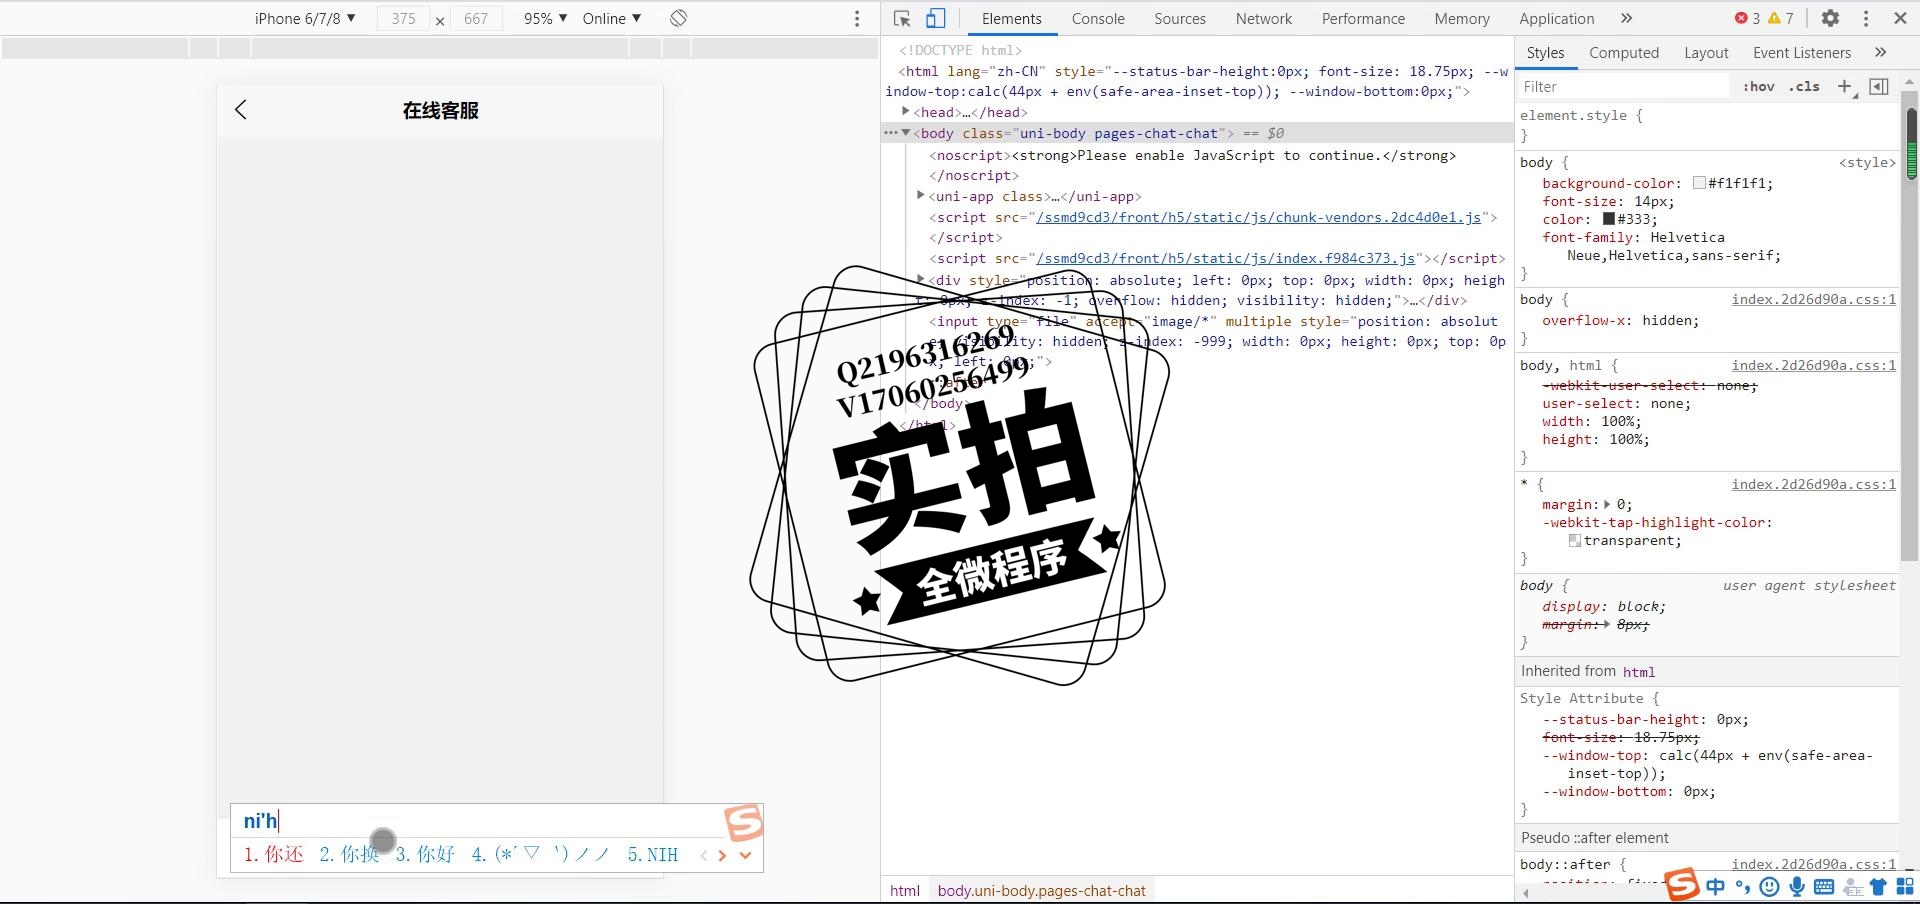Open the Performance tab
The width and height of the screenshot is (1920, 904).
(x=1363, y=18)
